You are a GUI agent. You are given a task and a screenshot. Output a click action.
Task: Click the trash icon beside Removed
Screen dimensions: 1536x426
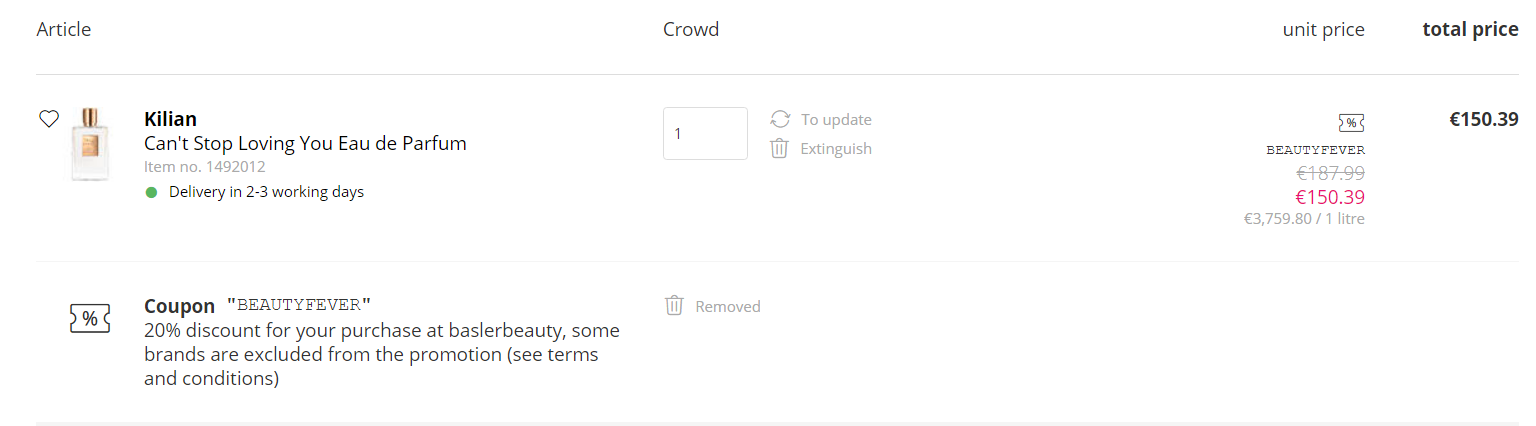point(675,305)
